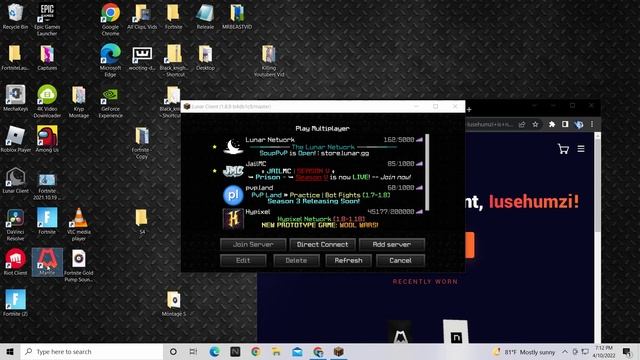Bookmark page with Chrome star icon
This screenshot has width=640, height=360.
(x=535, y=124)
